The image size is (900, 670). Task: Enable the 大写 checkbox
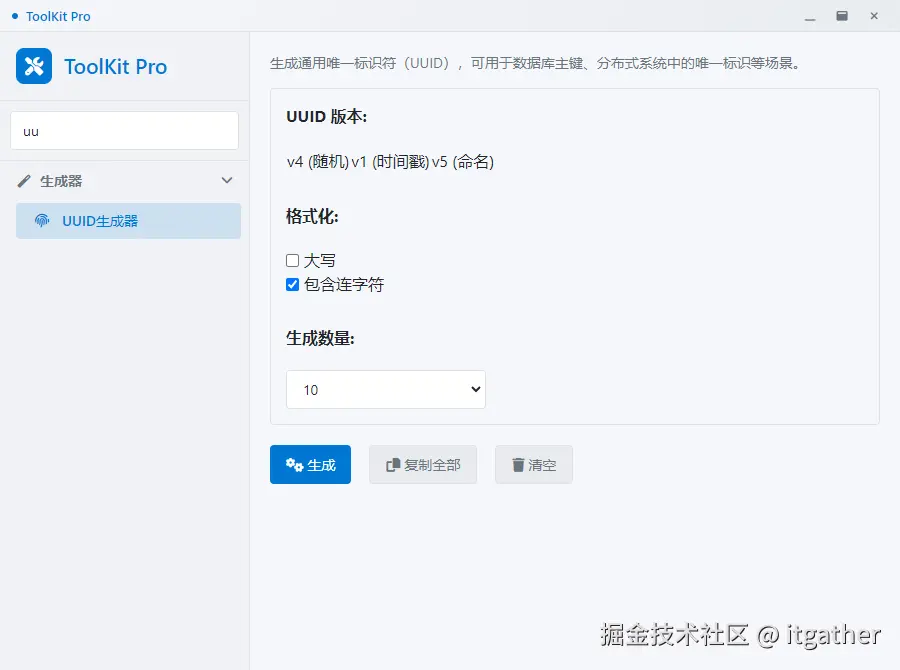tap(291, 259)
